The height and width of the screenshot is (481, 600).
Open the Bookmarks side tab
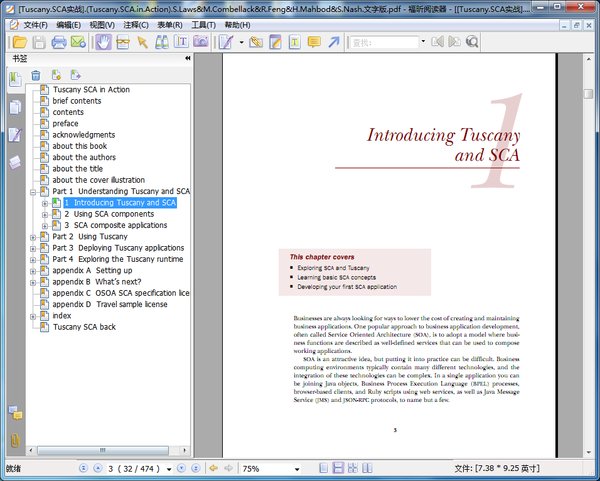coord(15,79)
